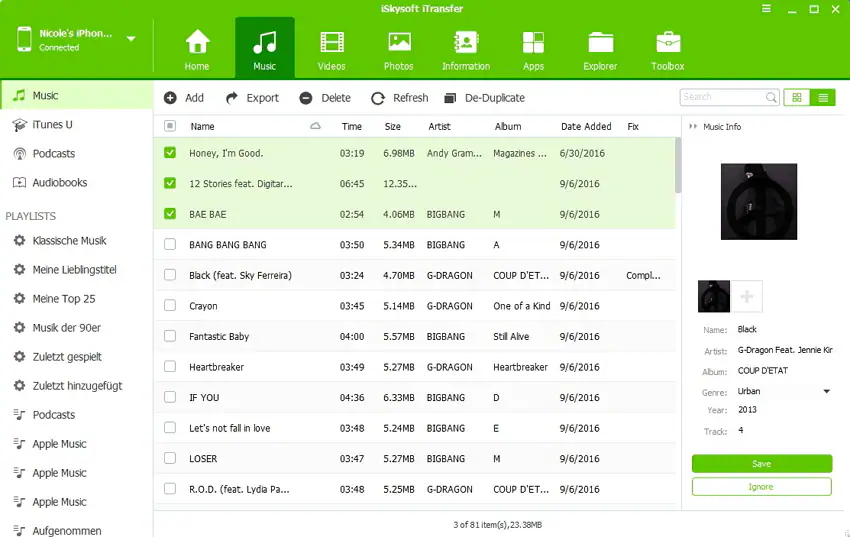Select the LOSER song row
This screenshot has height=537, width=850.
click(x=415, y=458)
